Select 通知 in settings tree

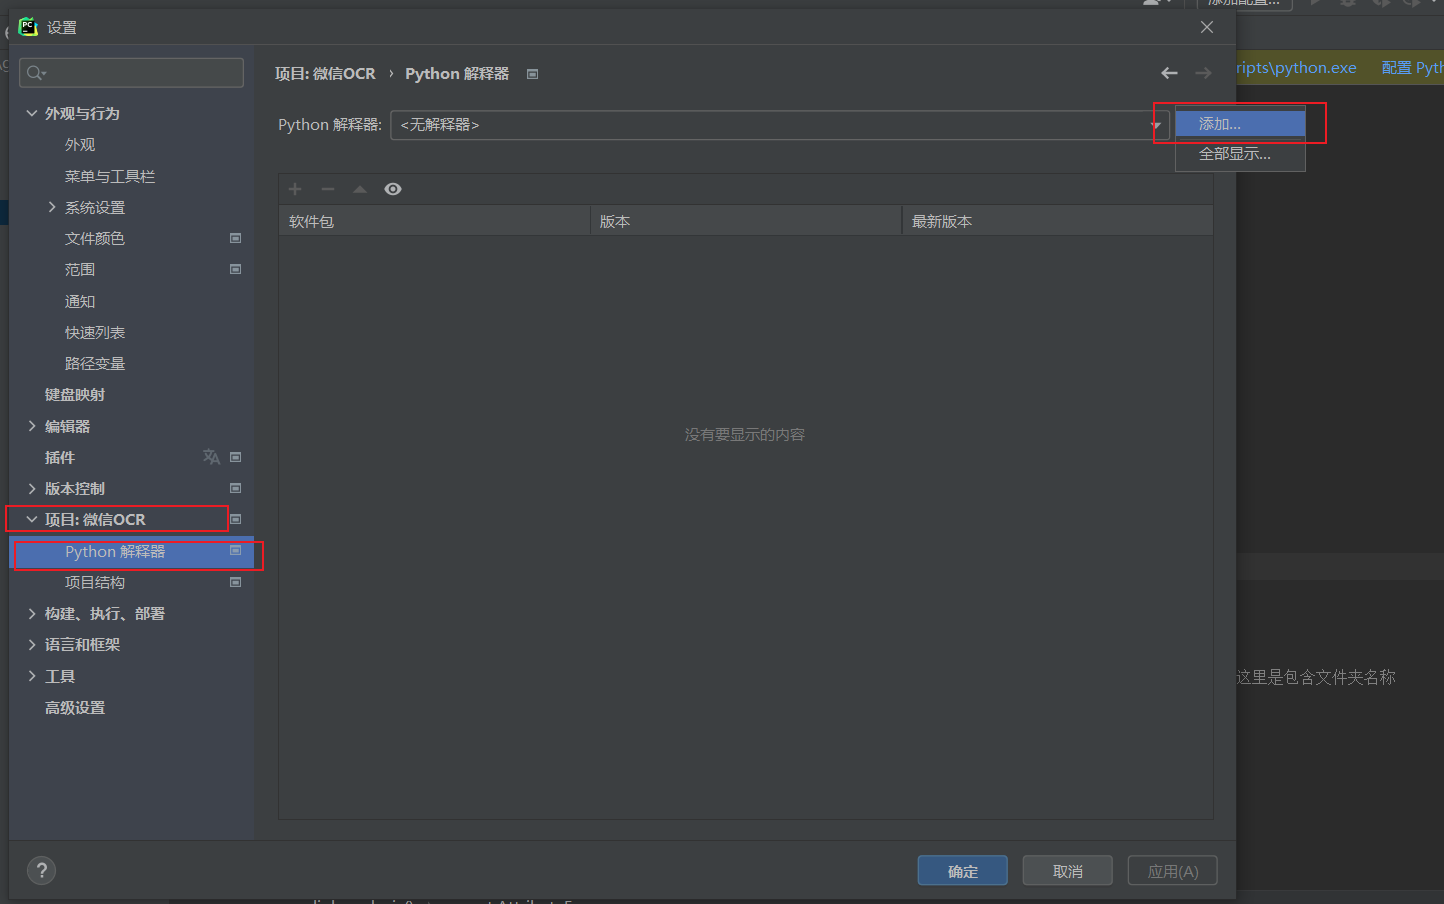point(80,301)
